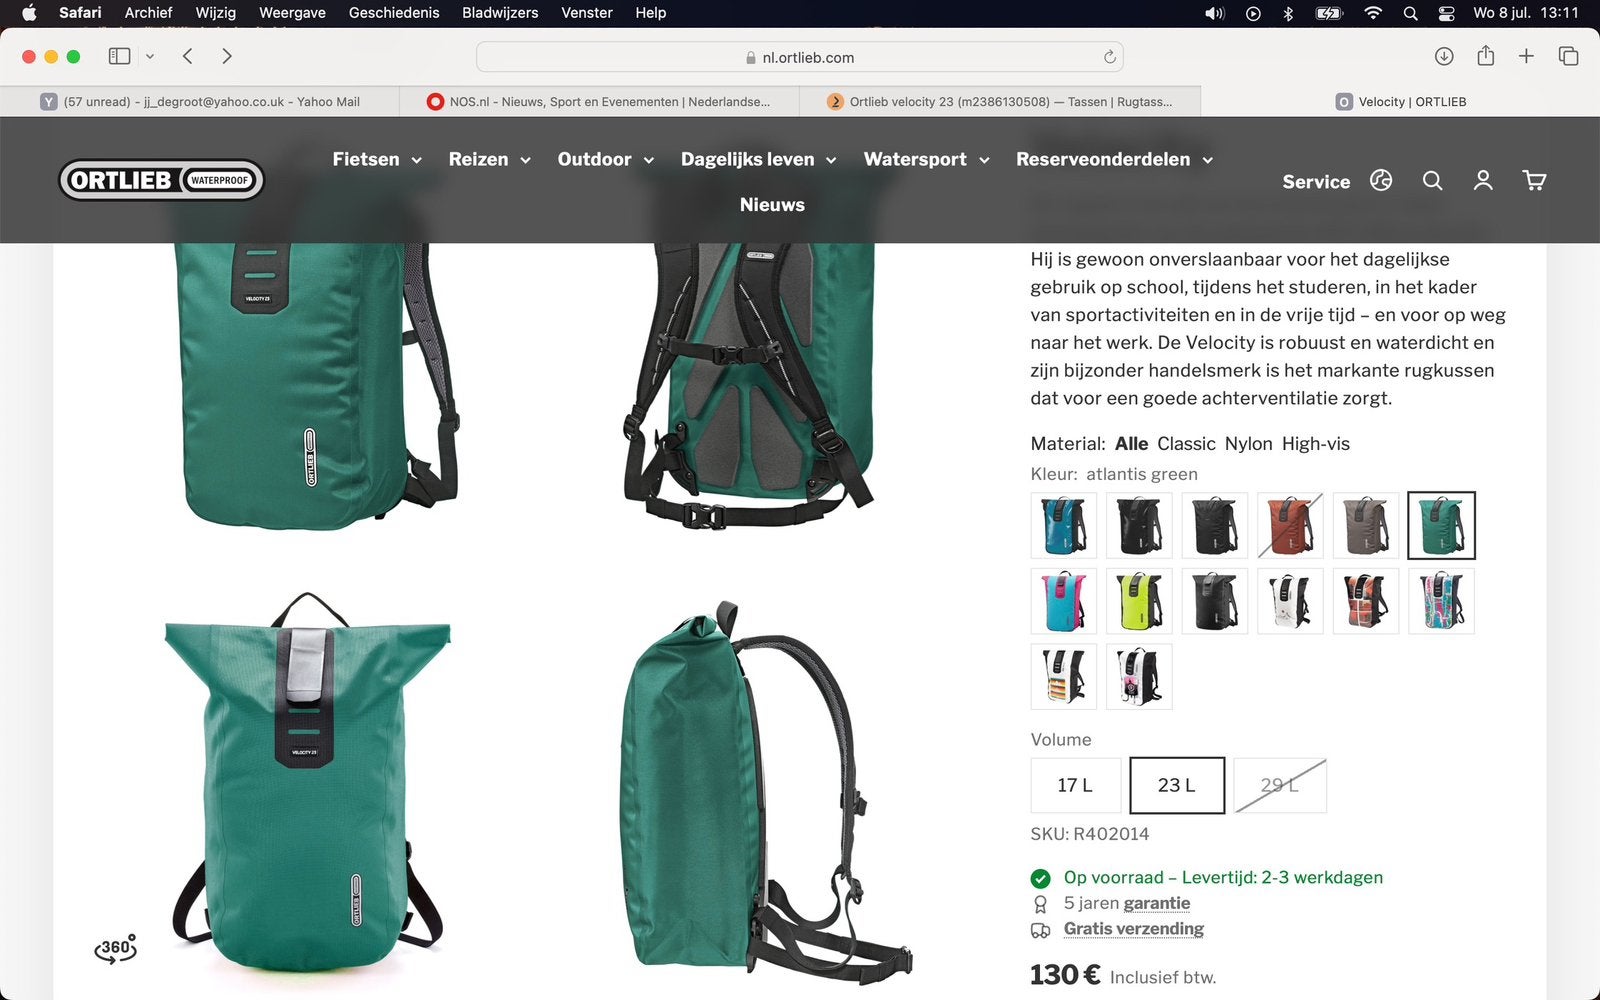Open the Weergave menu

tap(292, 13)
